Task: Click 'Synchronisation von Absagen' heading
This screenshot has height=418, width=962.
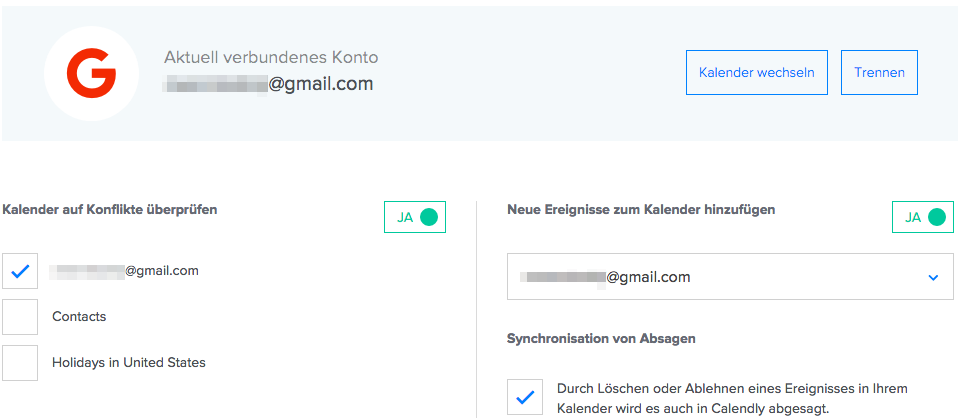Action: tap(601, 338)
